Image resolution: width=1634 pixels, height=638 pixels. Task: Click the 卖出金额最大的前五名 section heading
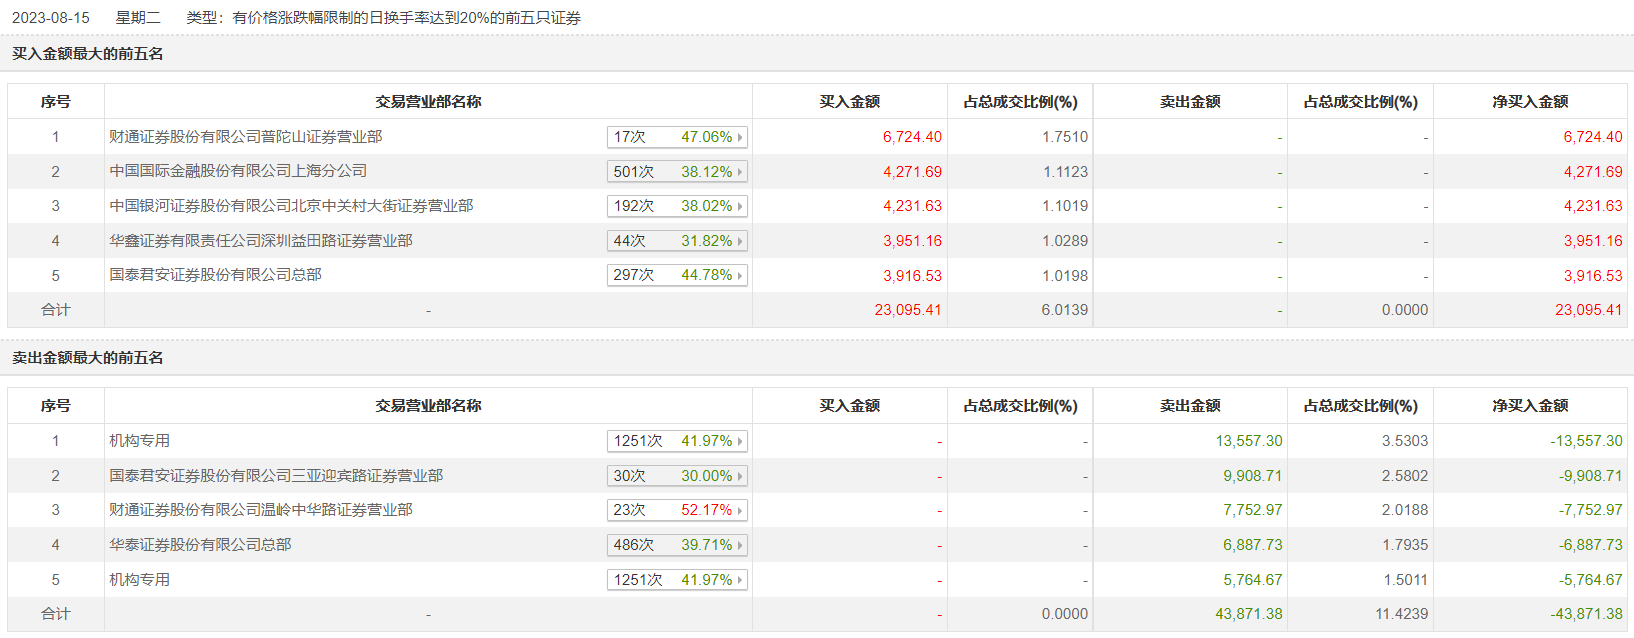coord(88,358)
